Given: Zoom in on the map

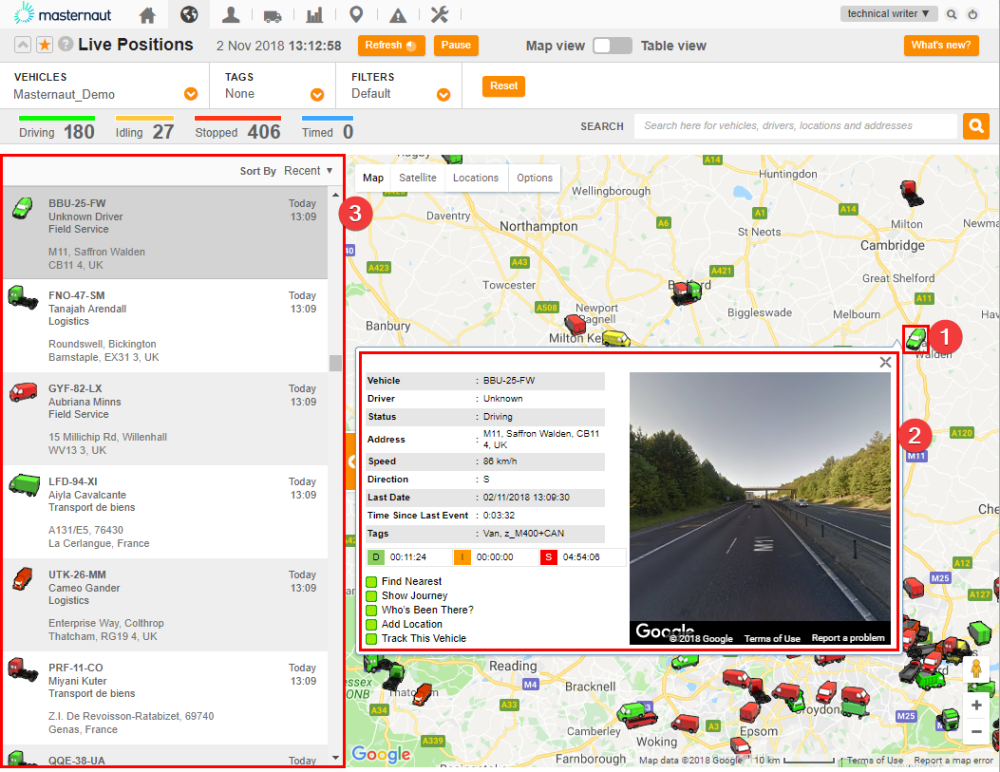Looking at the screenshot, I should [976, 705].
